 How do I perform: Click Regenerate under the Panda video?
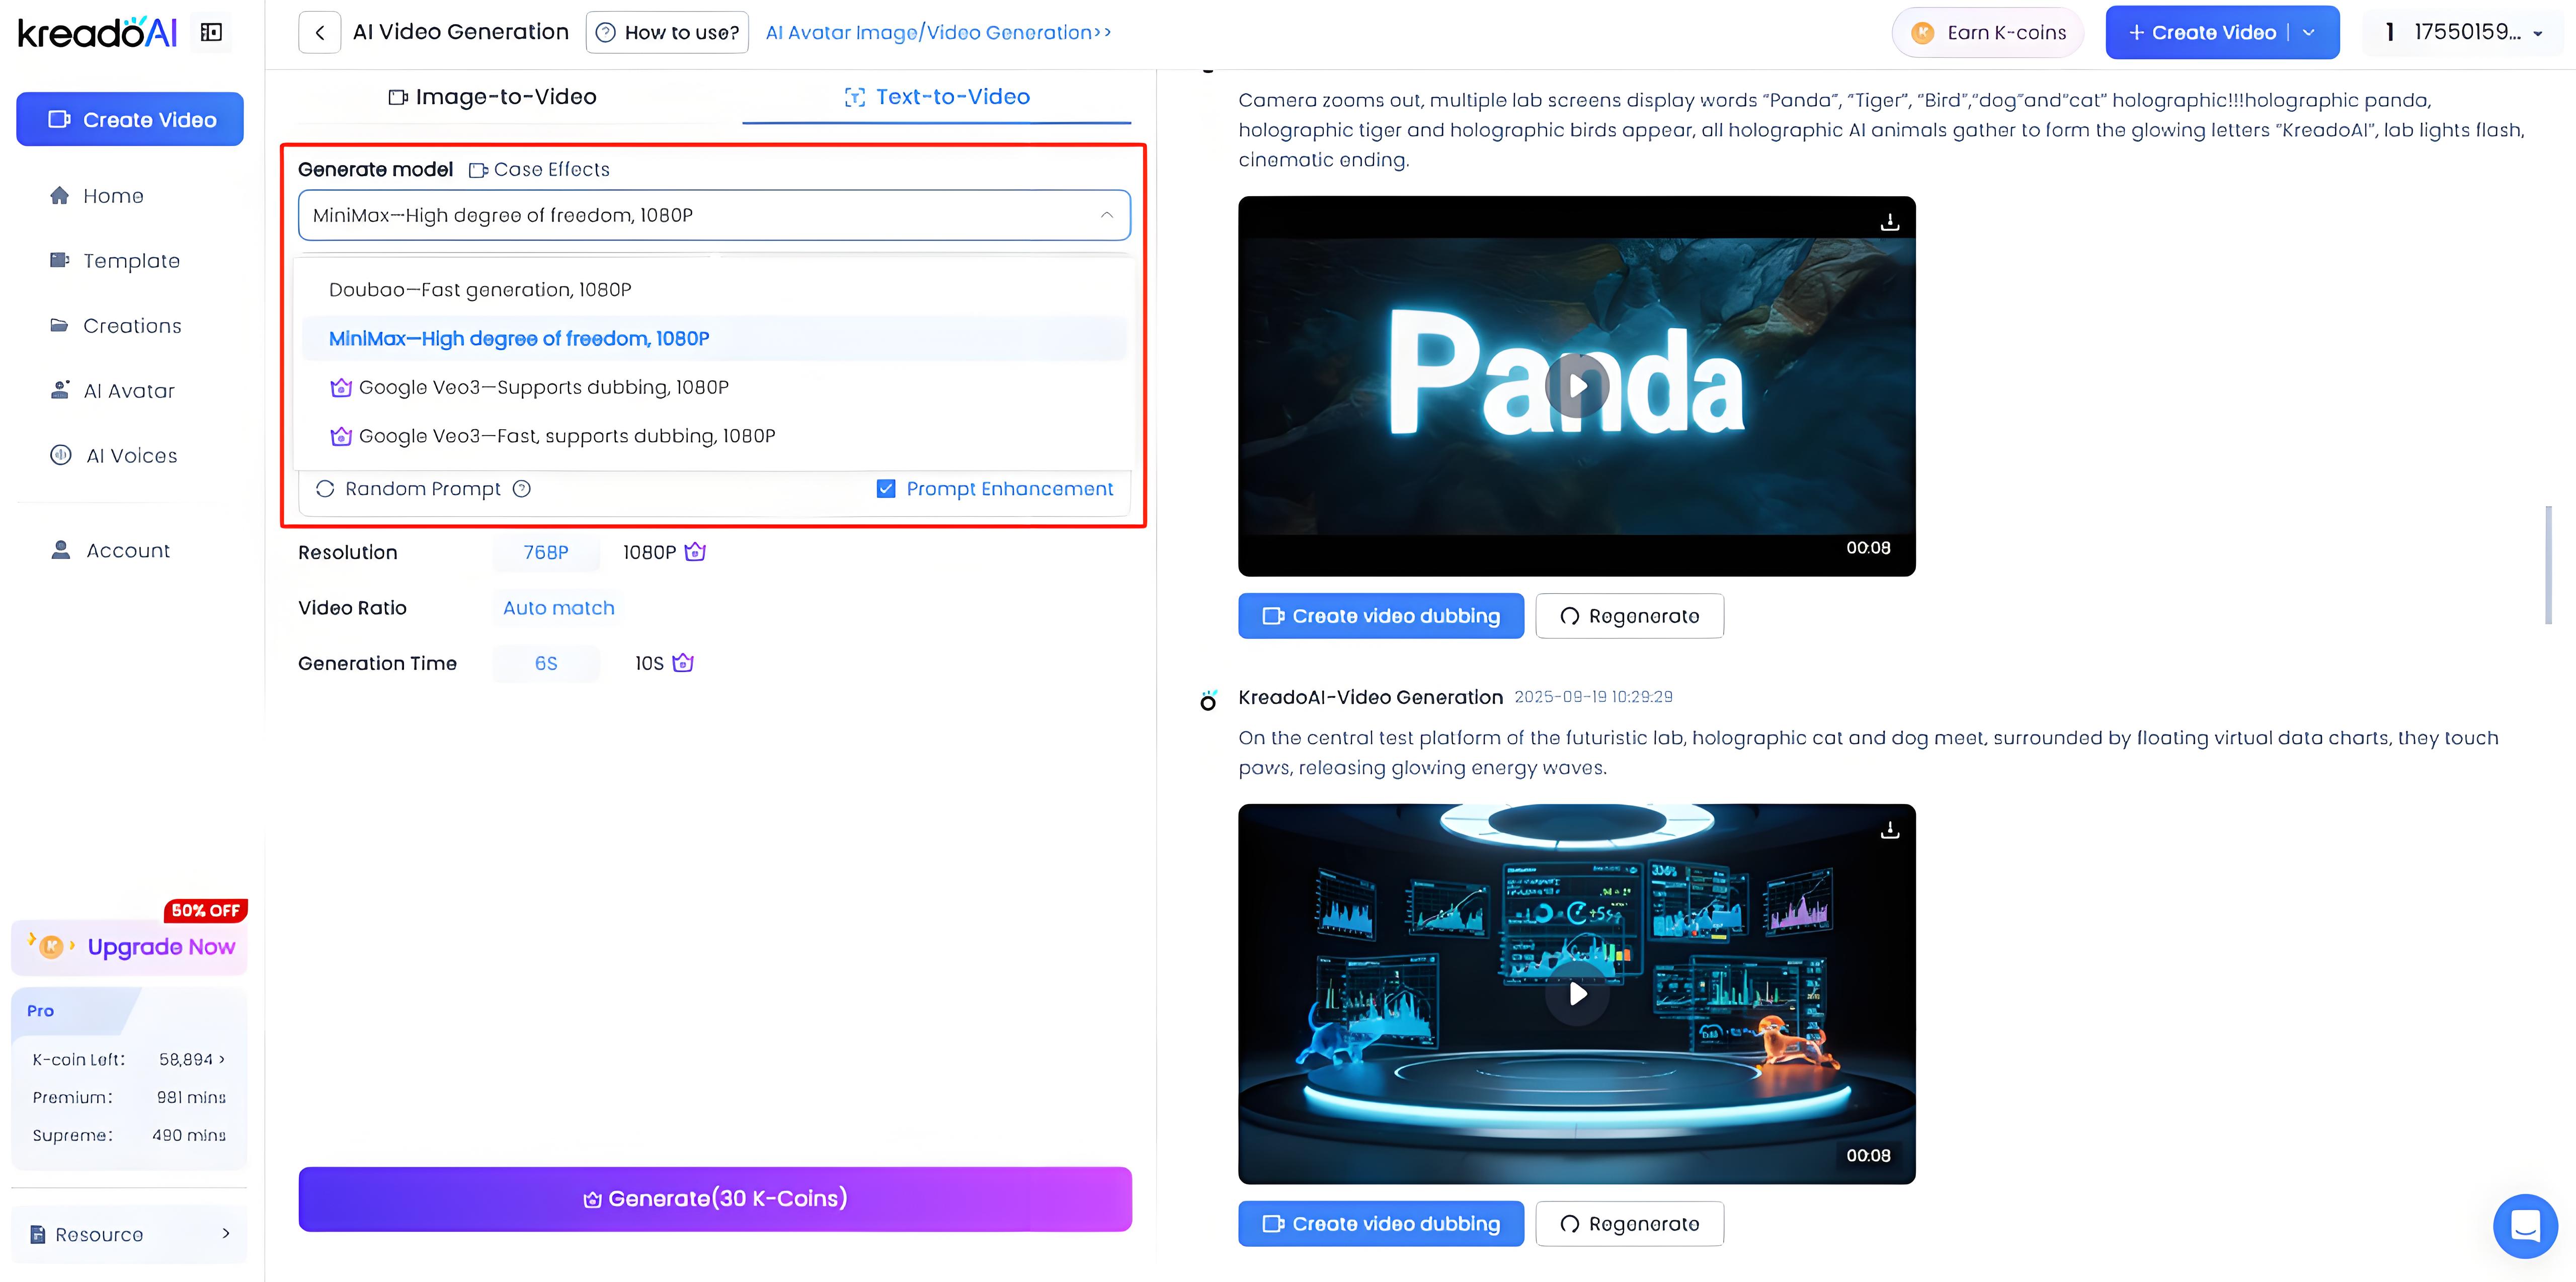1629,616
